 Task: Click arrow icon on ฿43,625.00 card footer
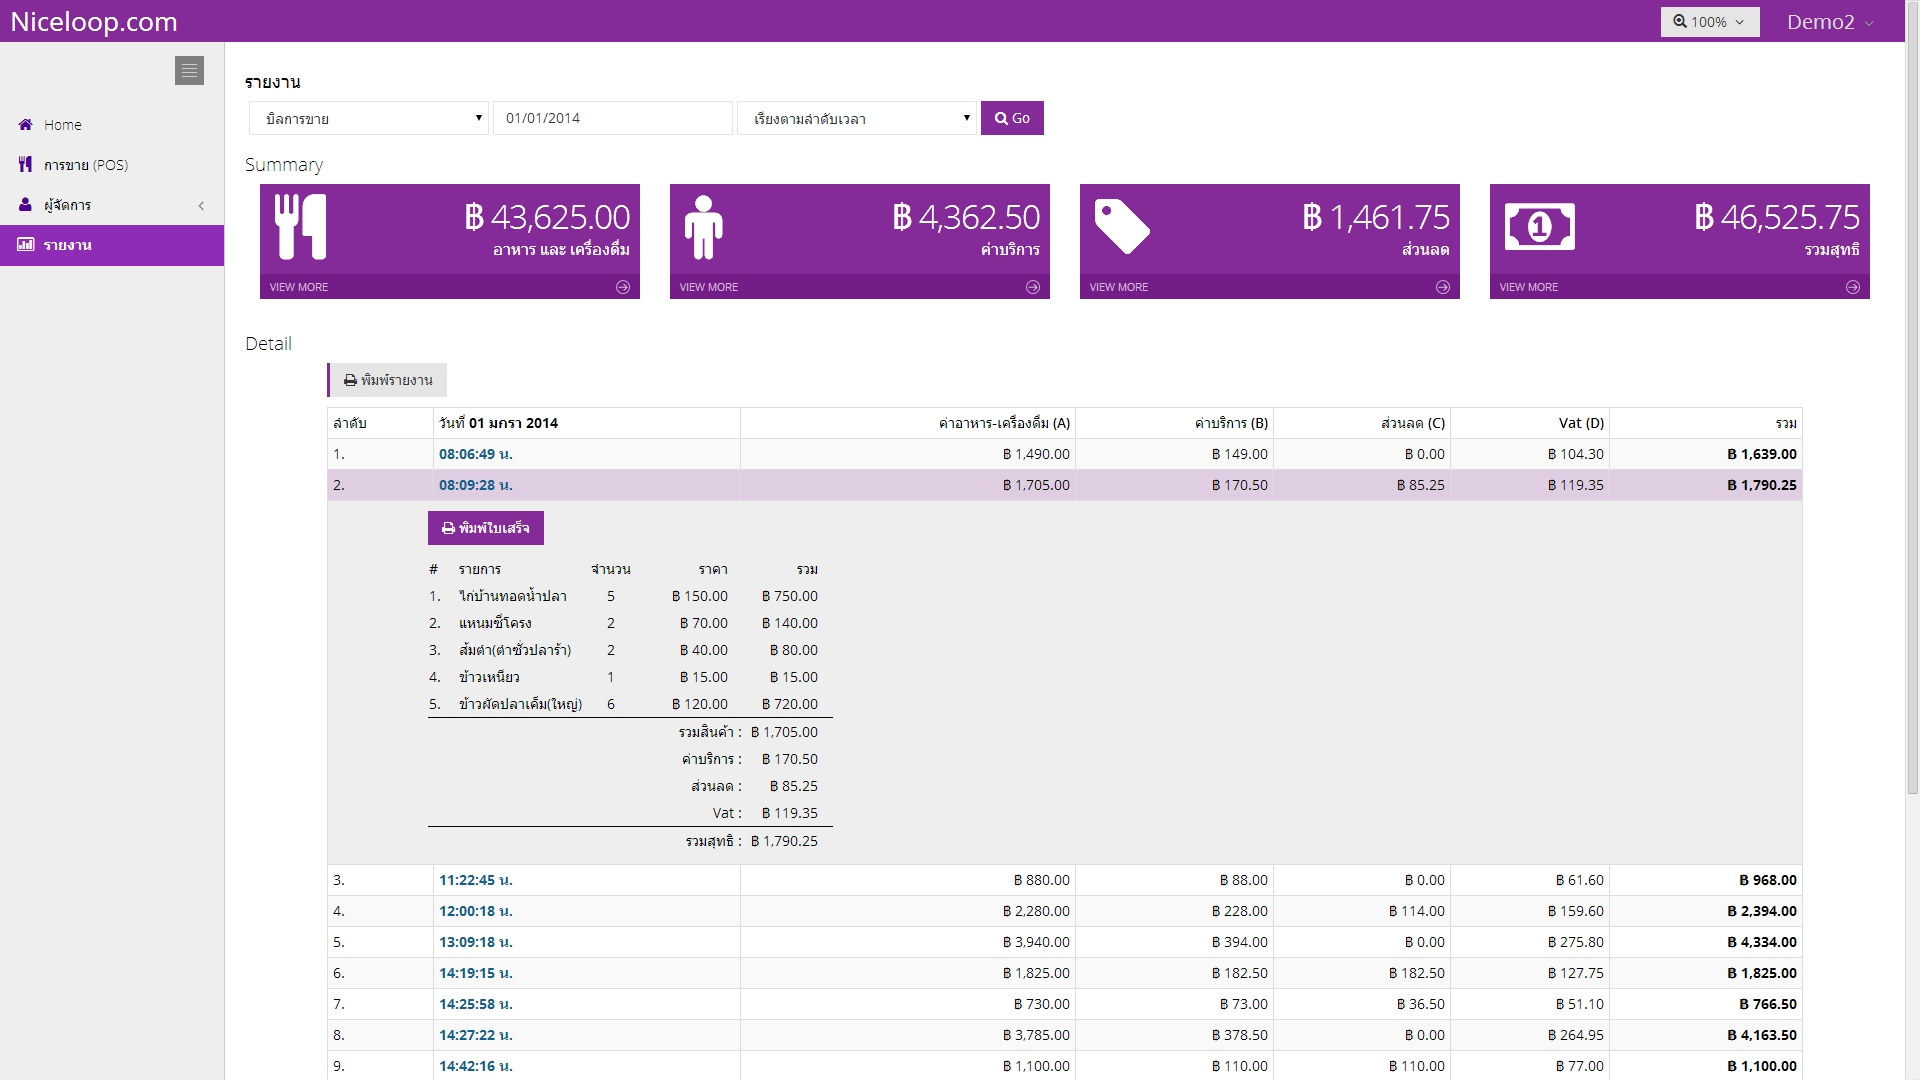[x=623, y=287]
